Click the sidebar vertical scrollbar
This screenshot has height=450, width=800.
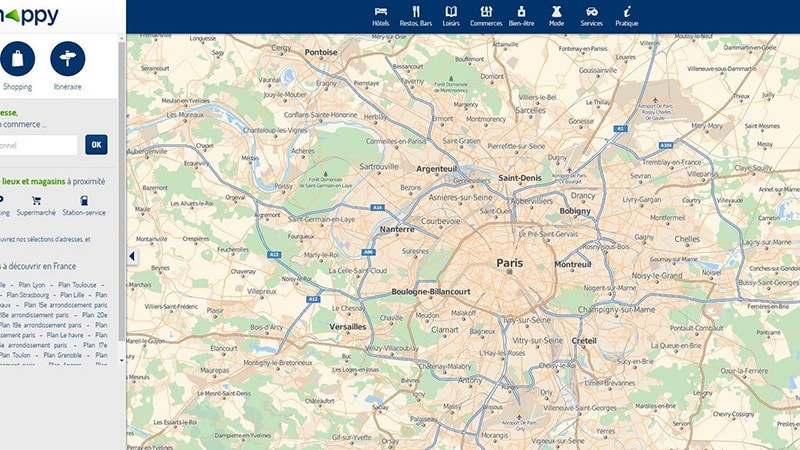tap(121, 191)
